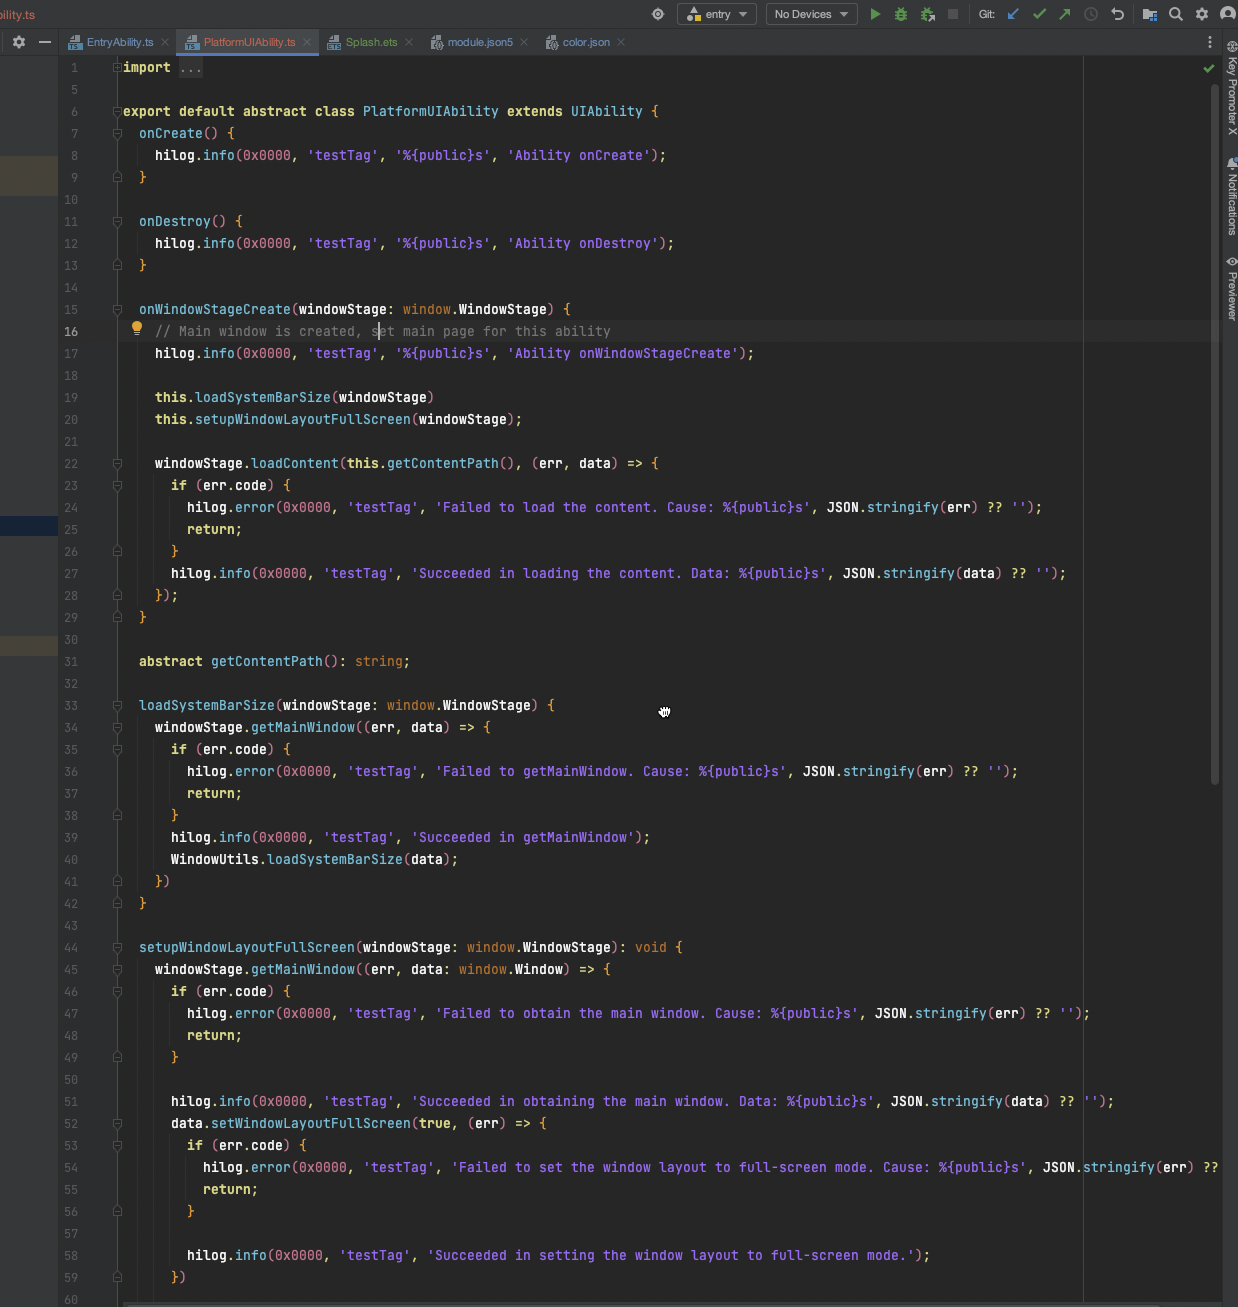Push changes with the Git push arrow
This screenshot has height=1307, width=1238.
(1064, 14)
